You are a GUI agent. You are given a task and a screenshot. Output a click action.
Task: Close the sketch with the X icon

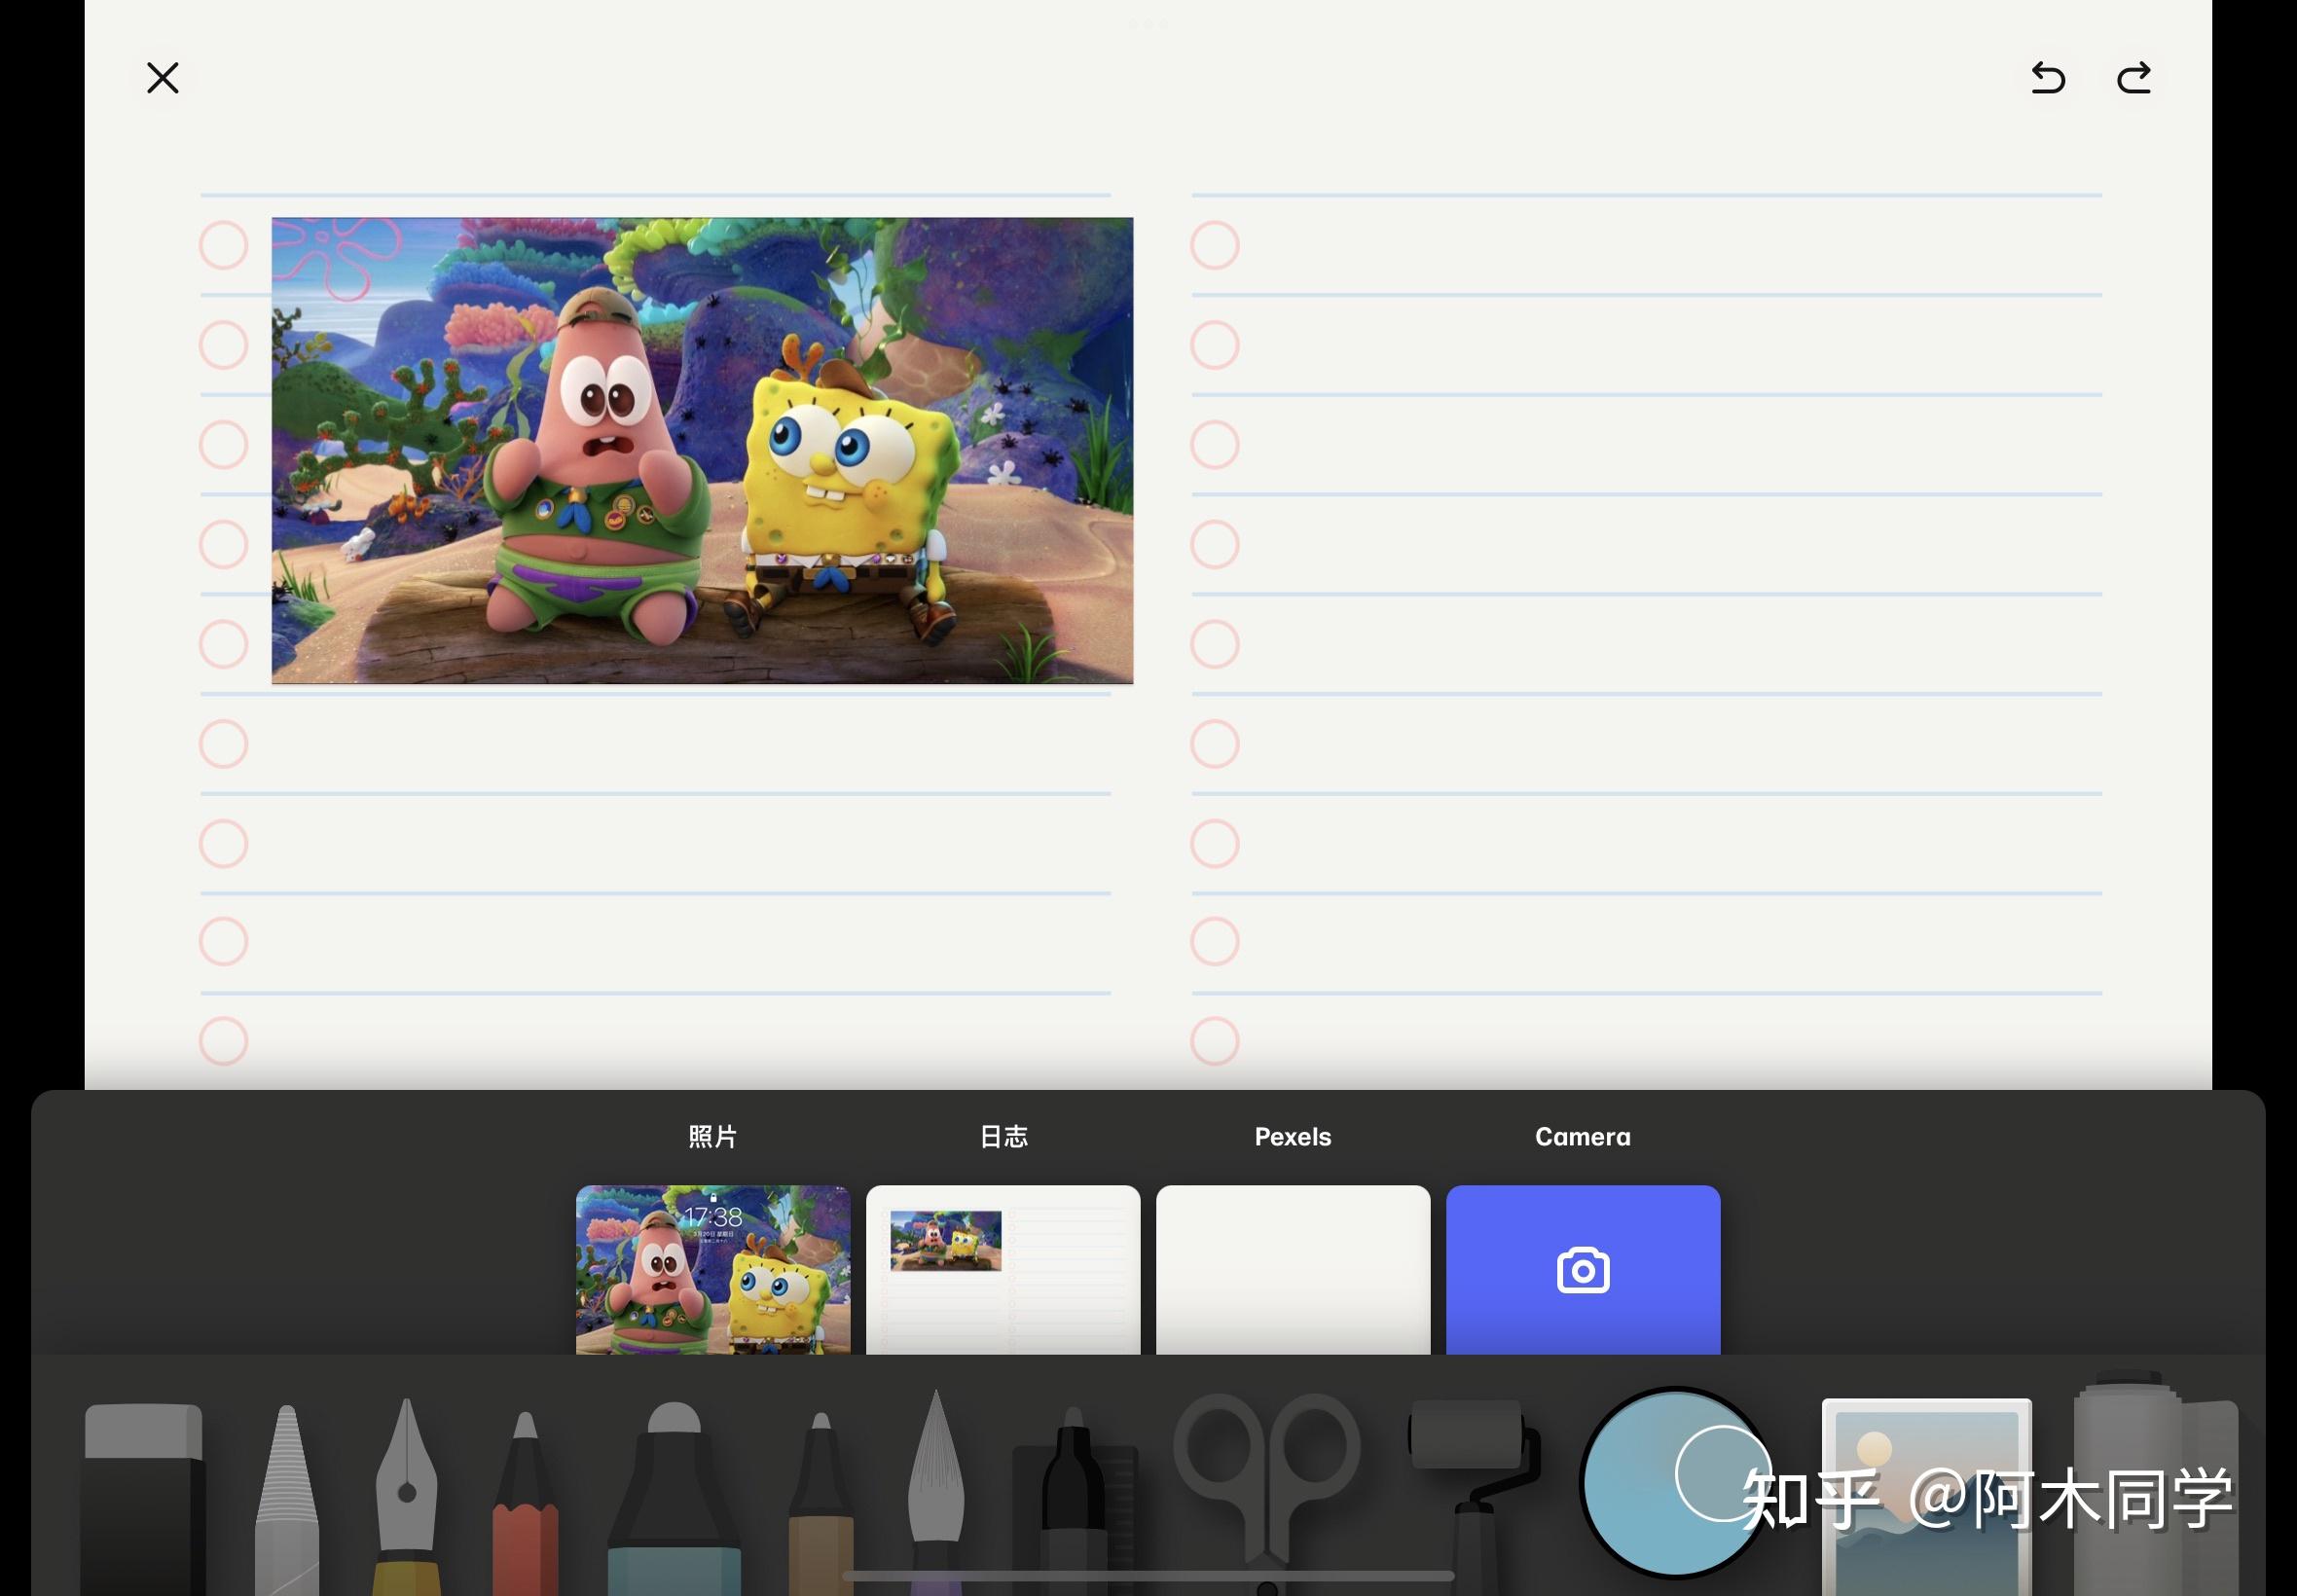point(163,78)
